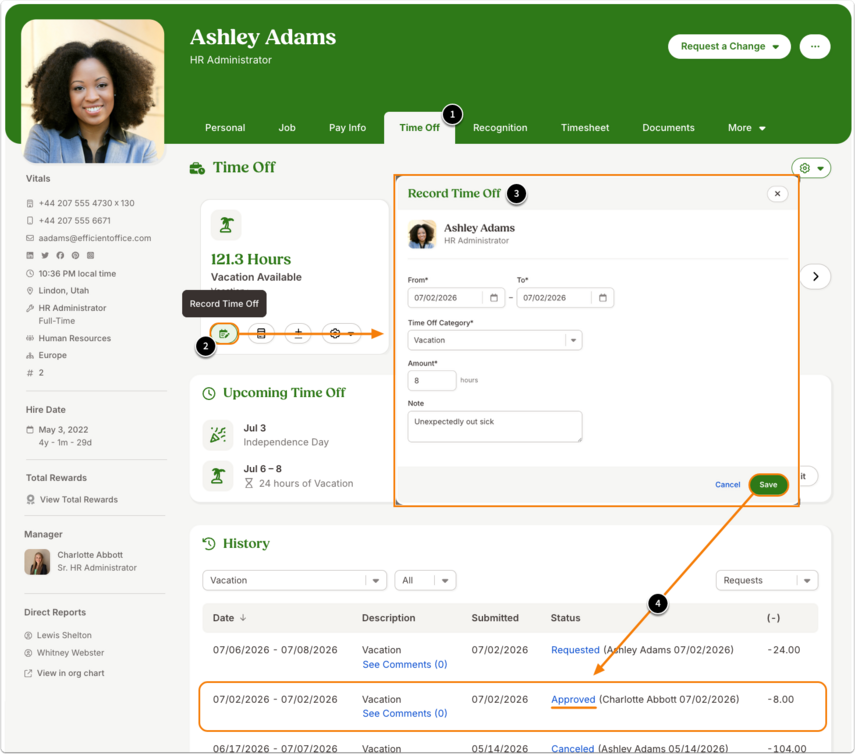The image size is (855, 754).
Task: Click the Canceled status link
Action: click(x=573, y=749)
